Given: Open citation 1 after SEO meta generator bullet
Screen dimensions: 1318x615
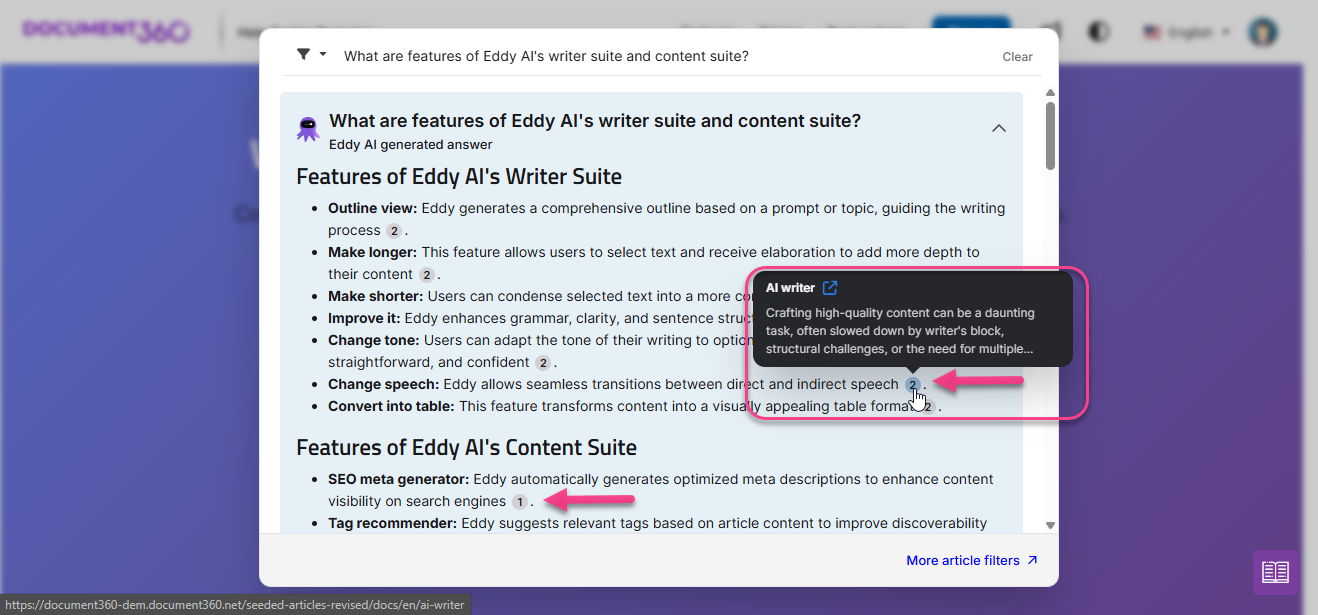Looking at the screenshot, I should [519, 502].
